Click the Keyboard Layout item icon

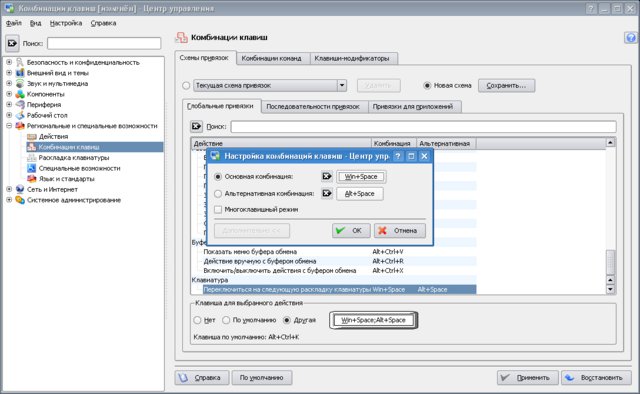[31, 158]
